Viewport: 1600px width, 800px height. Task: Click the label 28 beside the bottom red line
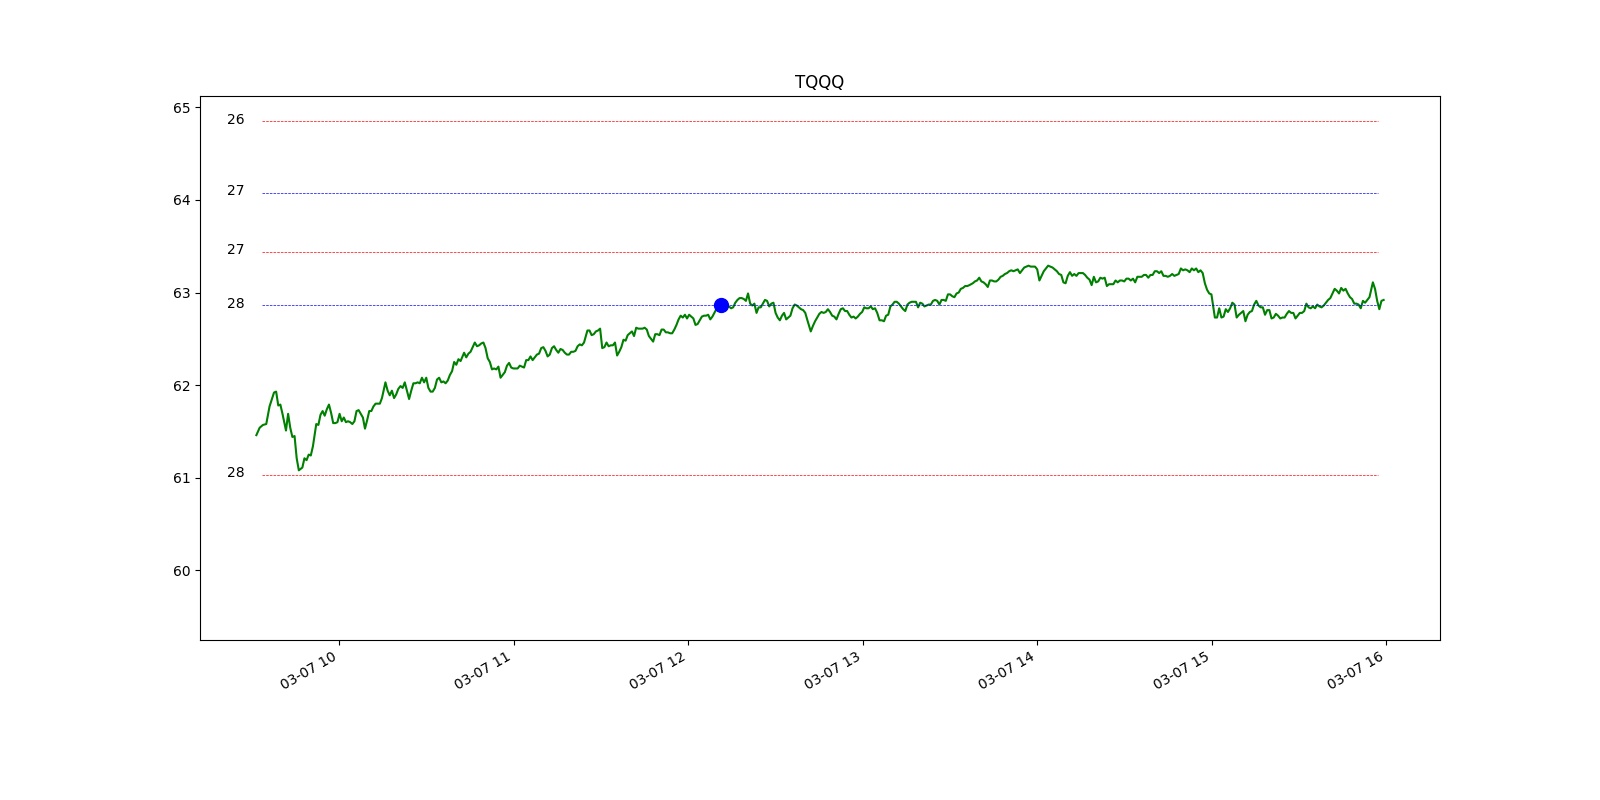(235, 472)
